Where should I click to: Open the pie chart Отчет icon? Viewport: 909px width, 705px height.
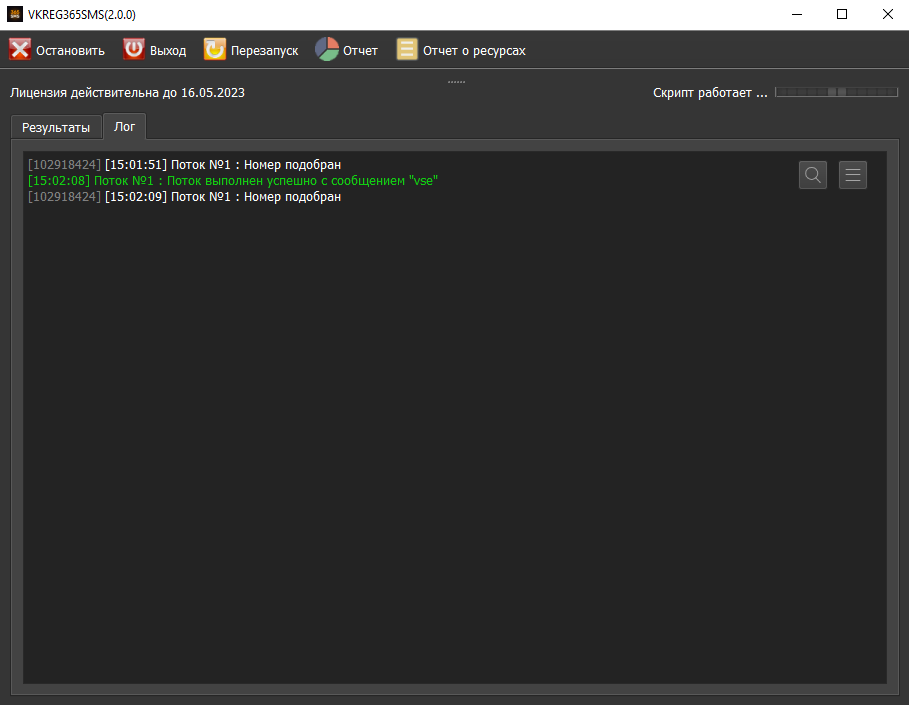pos(327,50)
